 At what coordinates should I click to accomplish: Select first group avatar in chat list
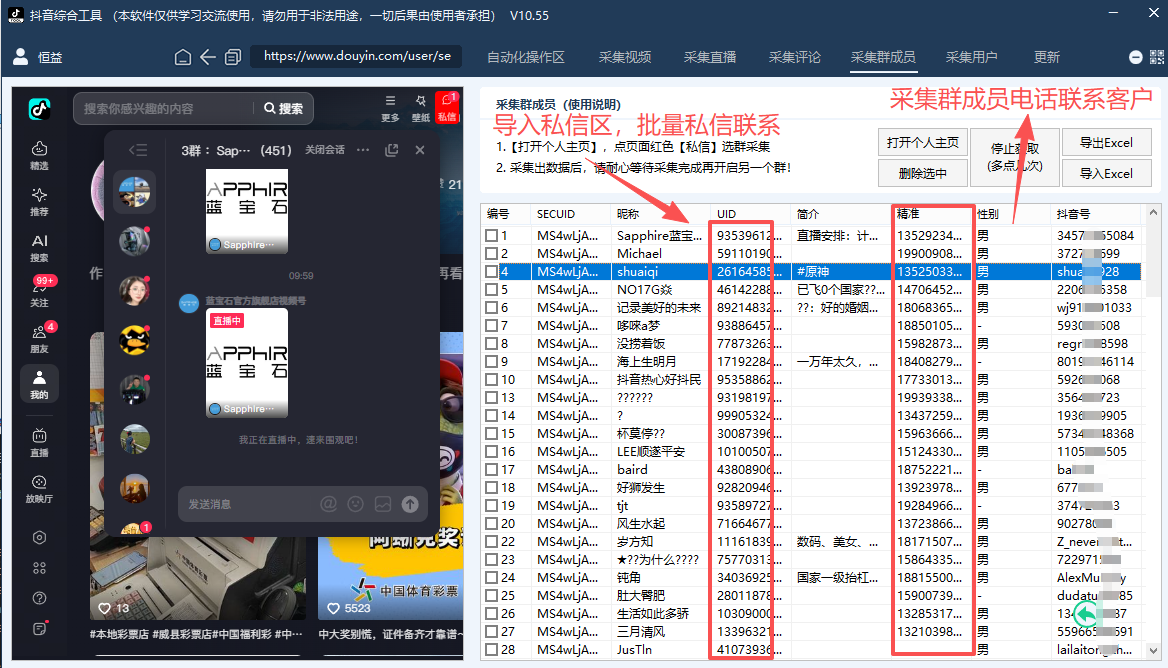click(135, 191)
